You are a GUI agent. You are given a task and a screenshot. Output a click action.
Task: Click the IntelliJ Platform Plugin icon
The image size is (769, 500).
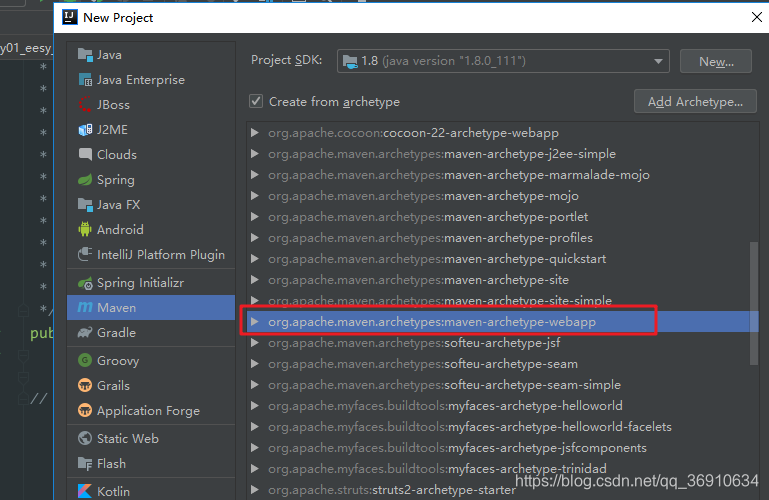coord(85,254)
